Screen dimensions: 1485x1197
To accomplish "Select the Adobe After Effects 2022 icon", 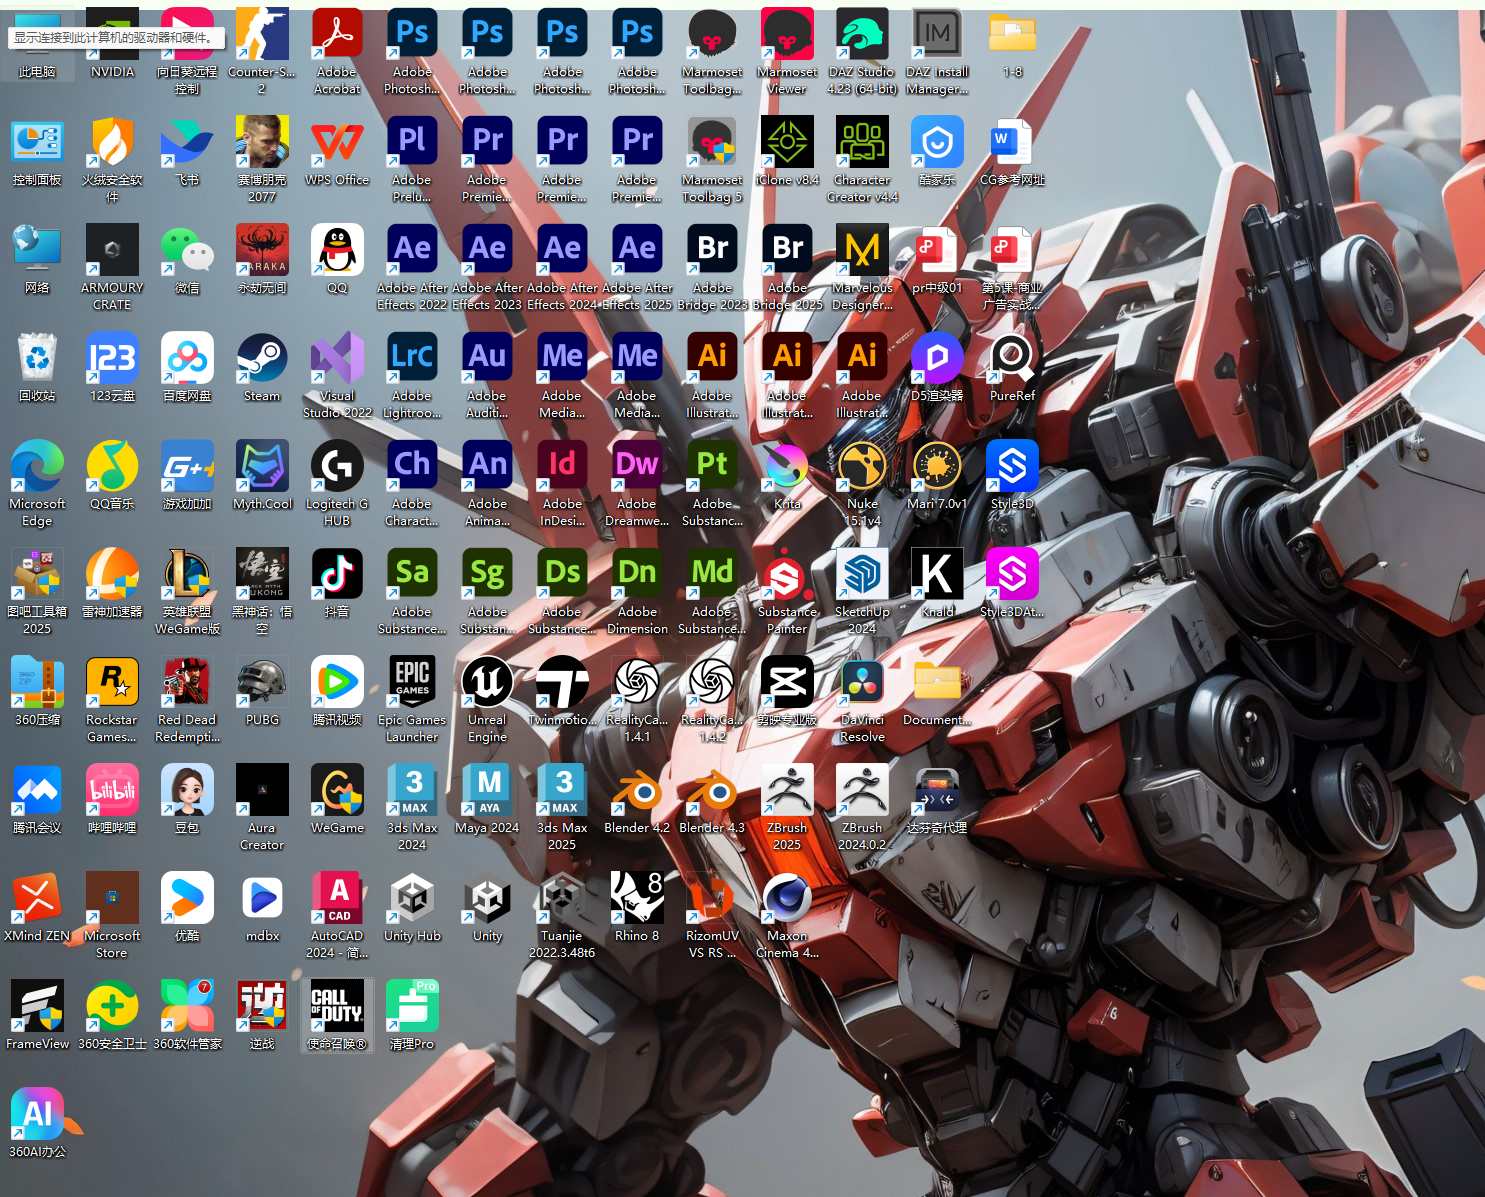I will click(412, 268).
